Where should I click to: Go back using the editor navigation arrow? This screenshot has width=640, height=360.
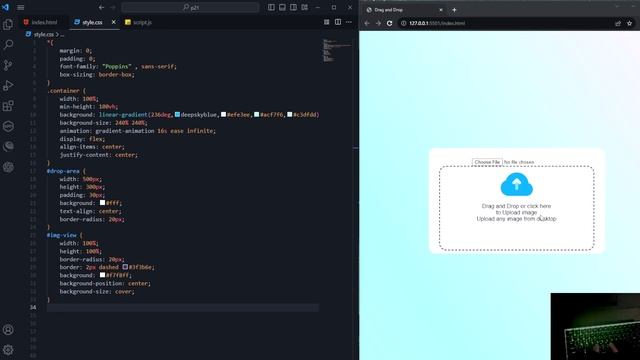click(101, 7)
